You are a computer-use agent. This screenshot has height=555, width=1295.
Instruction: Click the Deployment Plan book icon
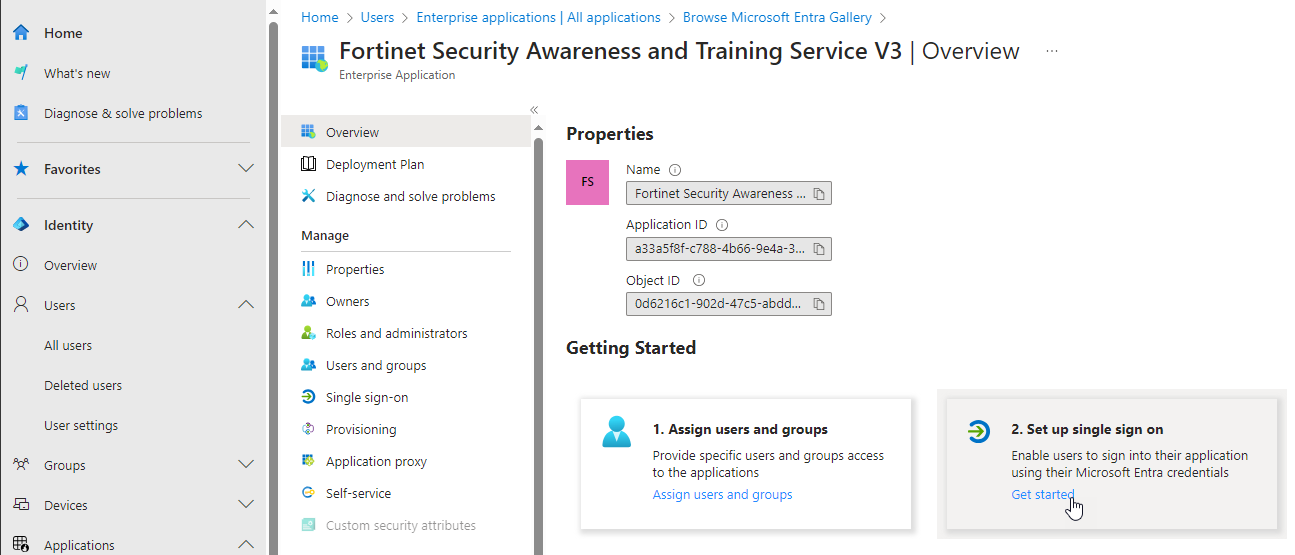[308, 164]
